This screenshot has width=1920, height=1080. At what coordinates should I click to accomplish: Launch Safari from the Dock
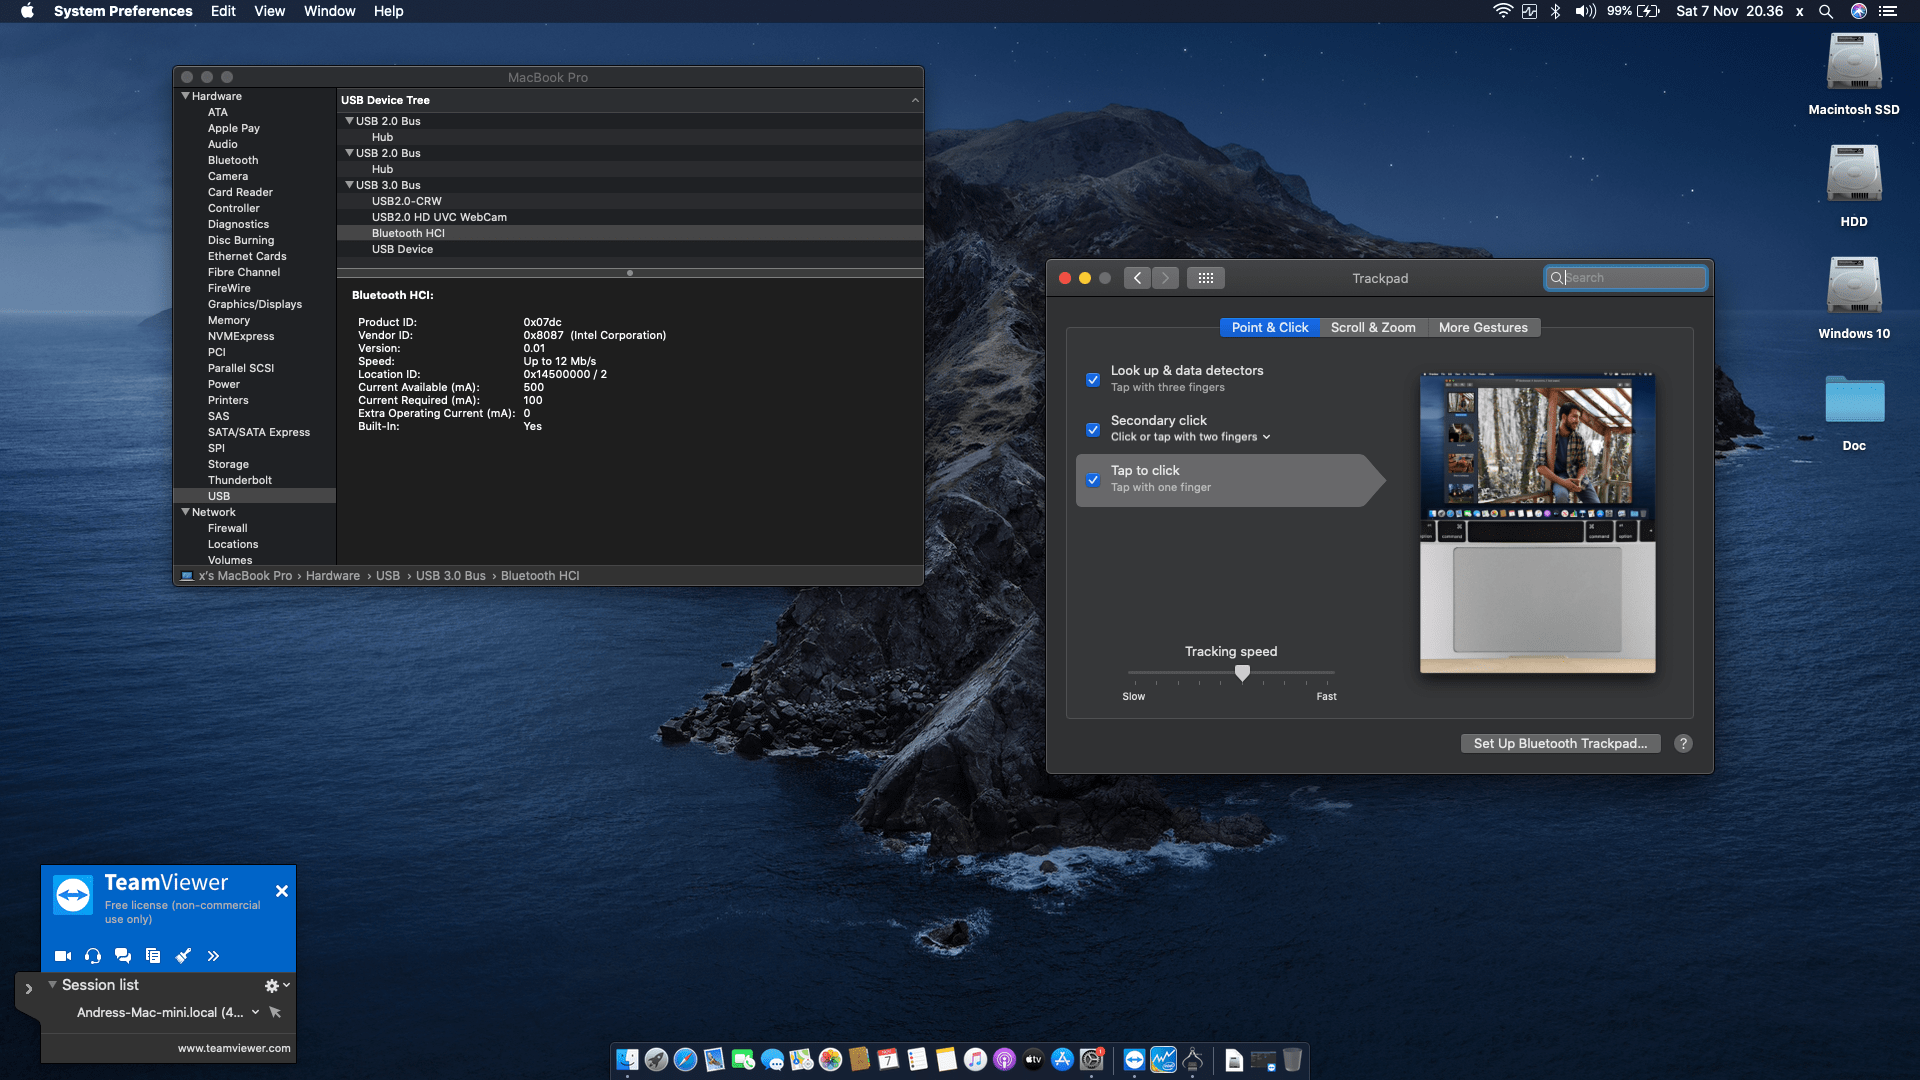coord(686,1059)
